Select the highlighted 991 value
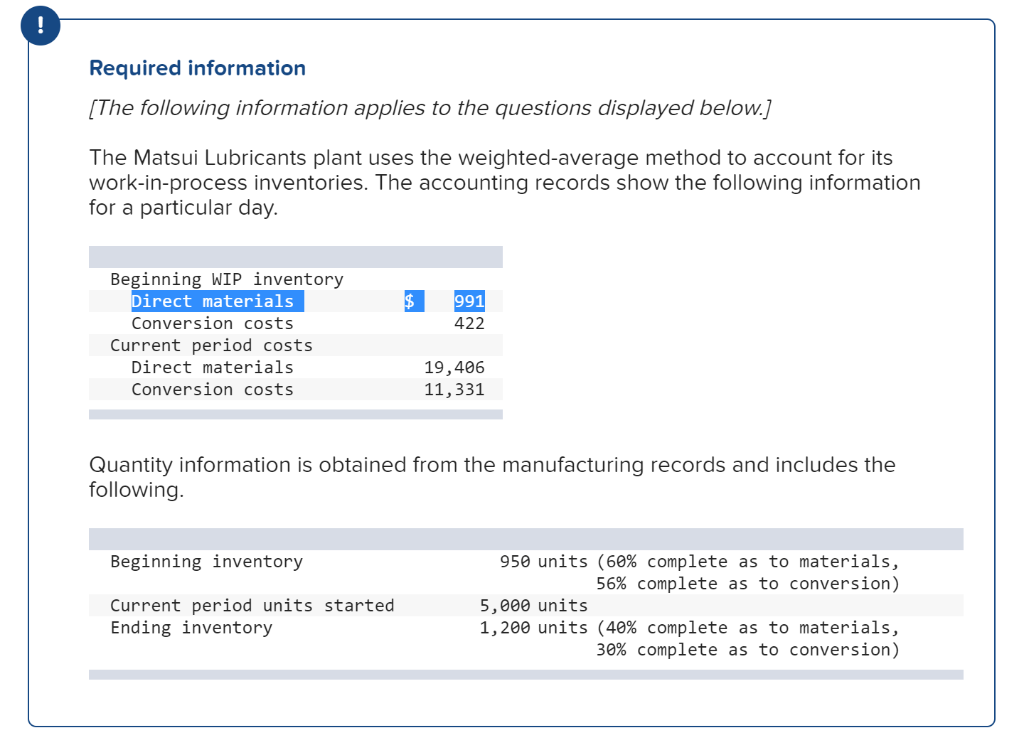 coord(470,301)
